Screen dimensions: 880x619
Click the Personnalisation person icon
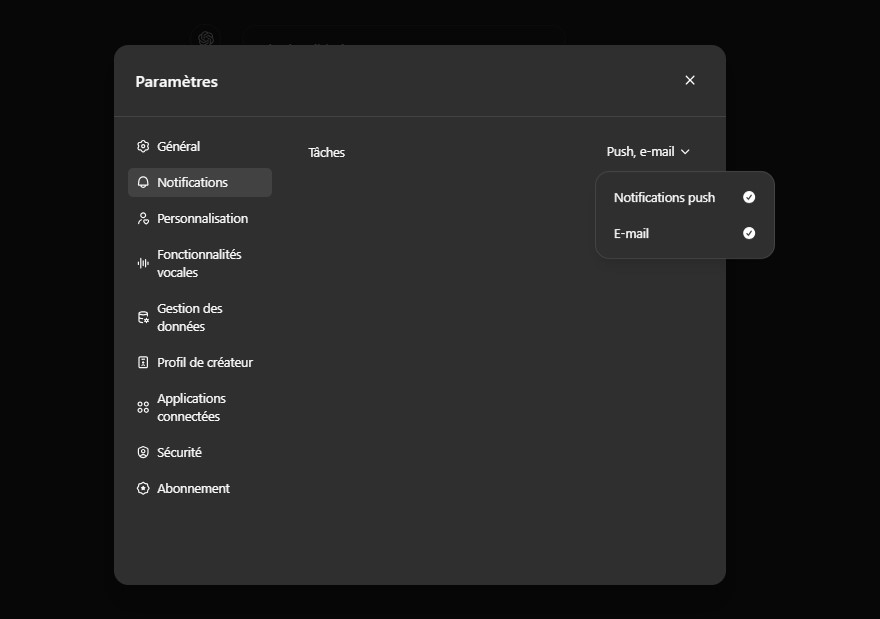click(143, 218)
